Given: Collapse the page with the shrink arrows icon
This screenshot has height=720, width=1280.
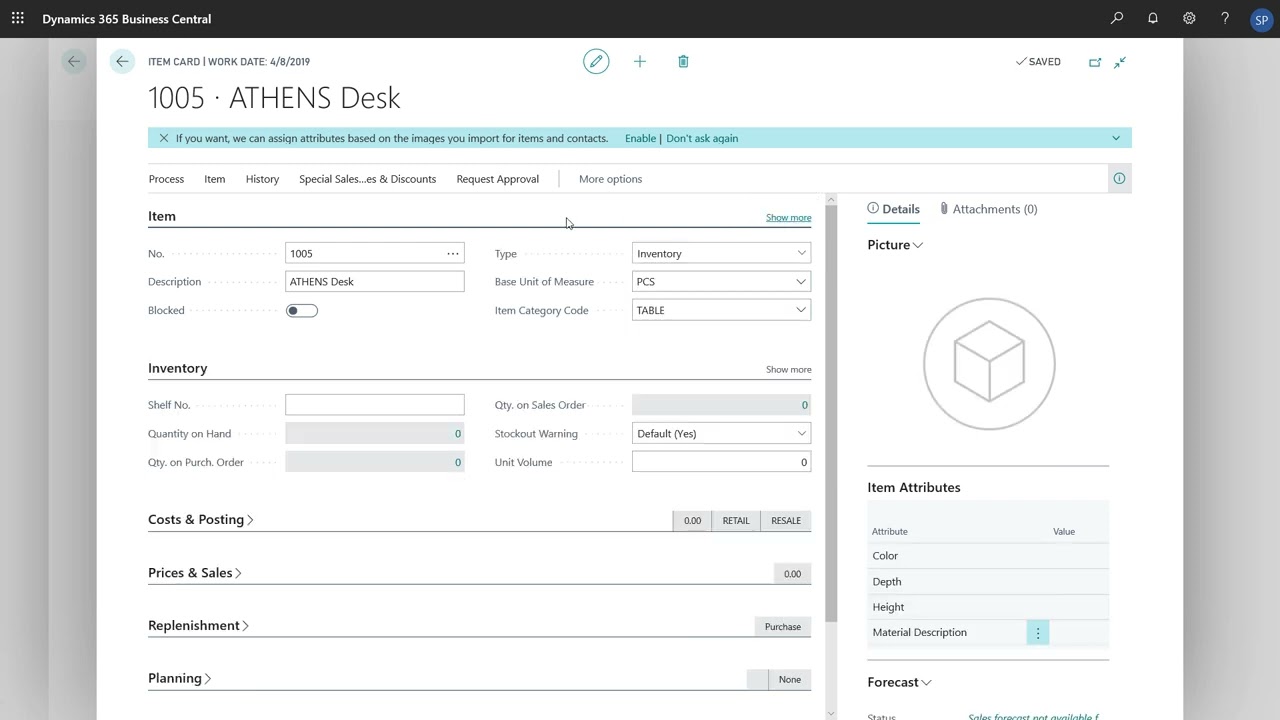Looking at the screenshot, I should click(x=1120, y=62).
